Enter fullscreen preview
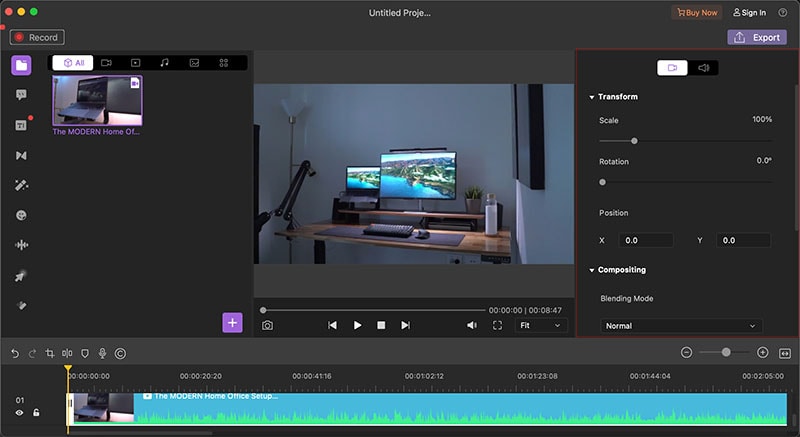Viewport: 800px width, 437px height. pos(497,325)
